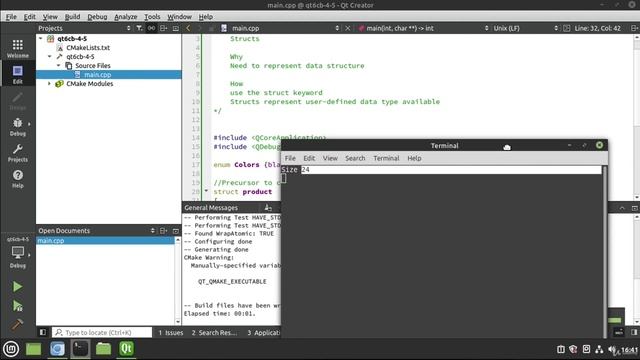This screenshot has height=360, width=640.
Task: Toggle the sidebar visibility button
Action: (x=43, y=332)
